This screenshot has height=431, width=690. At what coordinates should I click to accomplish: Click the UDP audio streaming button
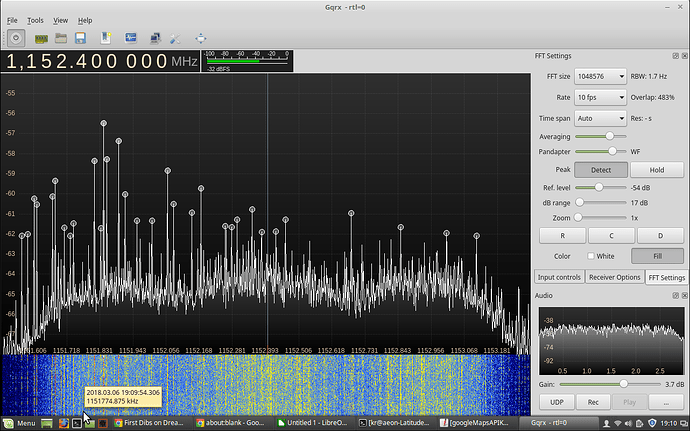[x=557, y=402]
